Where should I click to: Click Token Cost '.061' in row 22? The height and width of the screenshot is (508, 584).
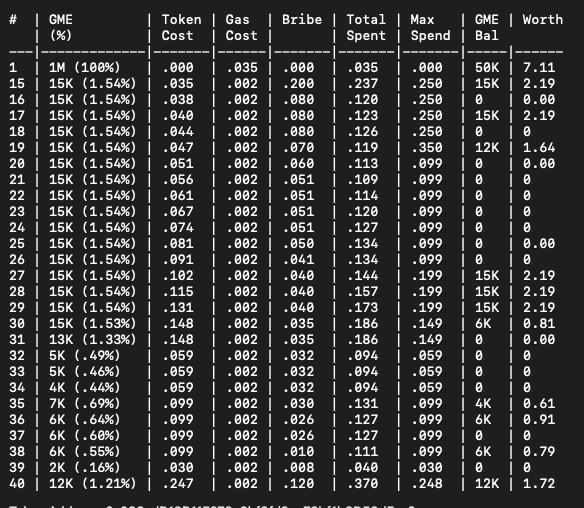click(178, 196)
